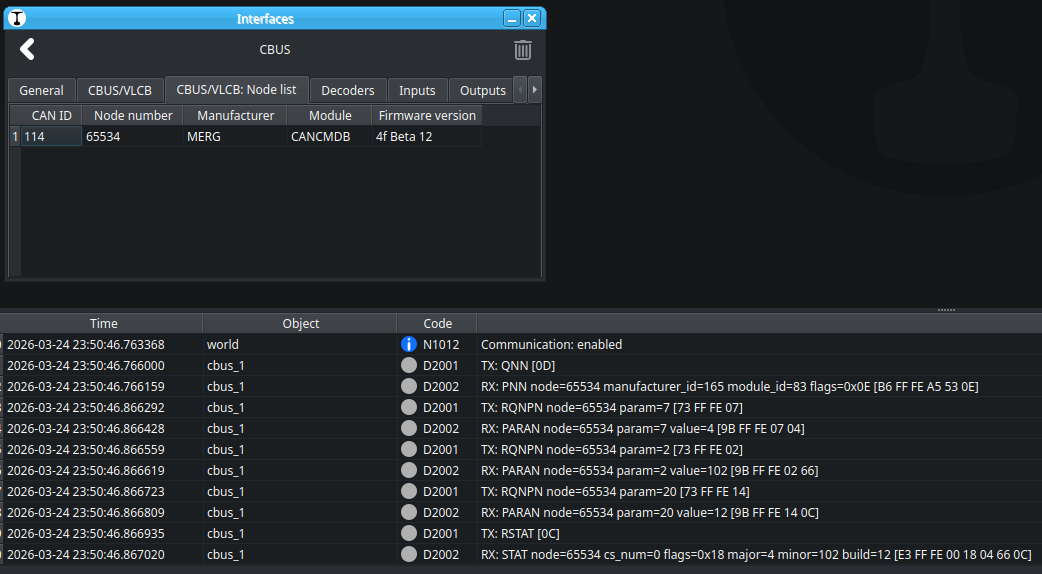Open the General tab
The height and width of the screenshot is (574, 1042).
[41, 90]
